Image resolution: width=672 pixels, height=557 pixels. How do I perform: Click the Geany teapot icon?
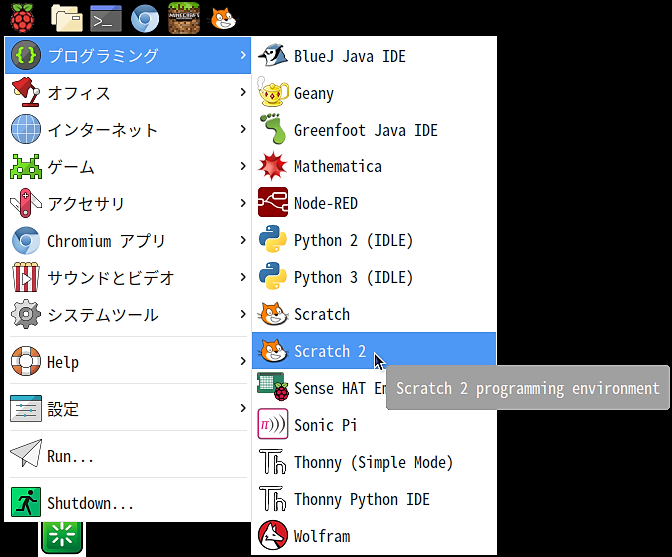273,92
